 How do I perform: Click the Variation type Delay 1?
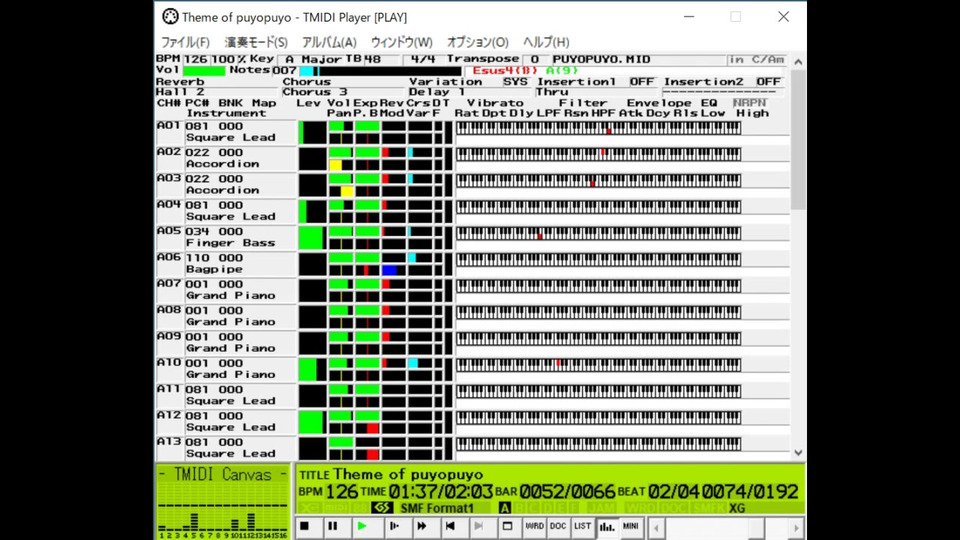coord(437,92)
